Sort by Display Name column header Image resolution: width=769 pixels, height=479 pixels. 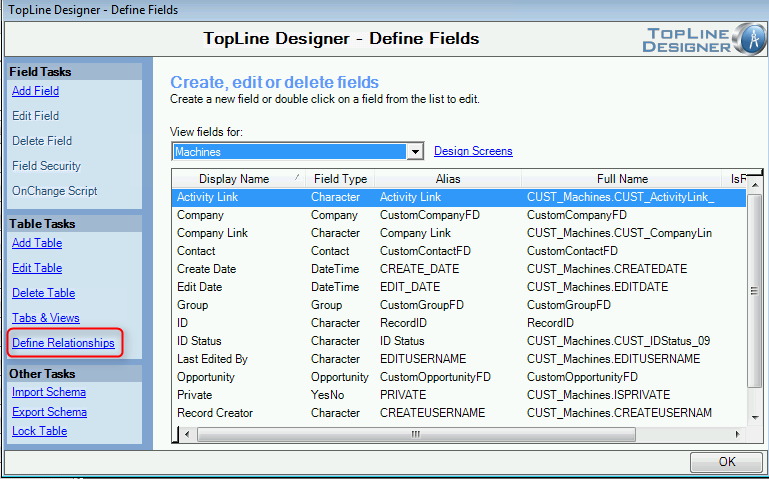[238, 179]
